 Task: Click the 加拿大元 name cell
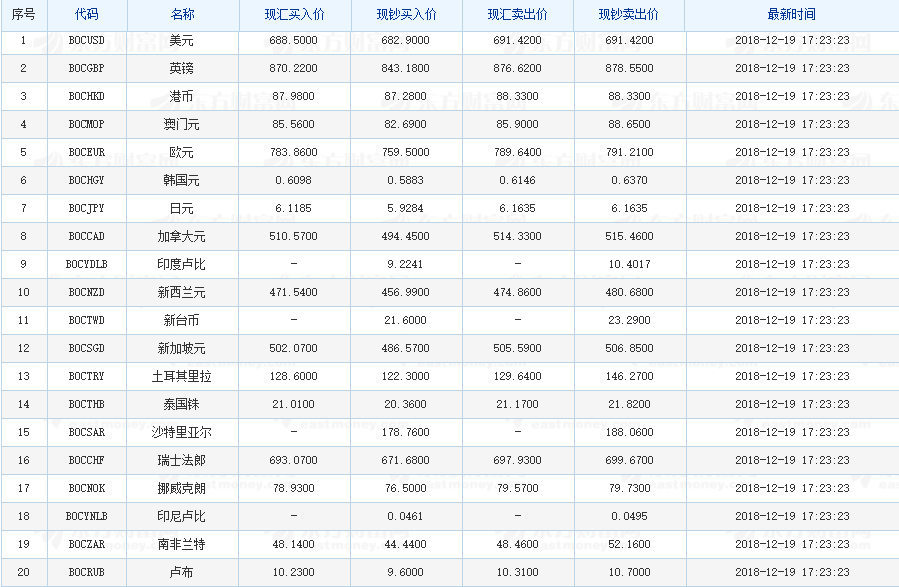(x=182, y=237)
